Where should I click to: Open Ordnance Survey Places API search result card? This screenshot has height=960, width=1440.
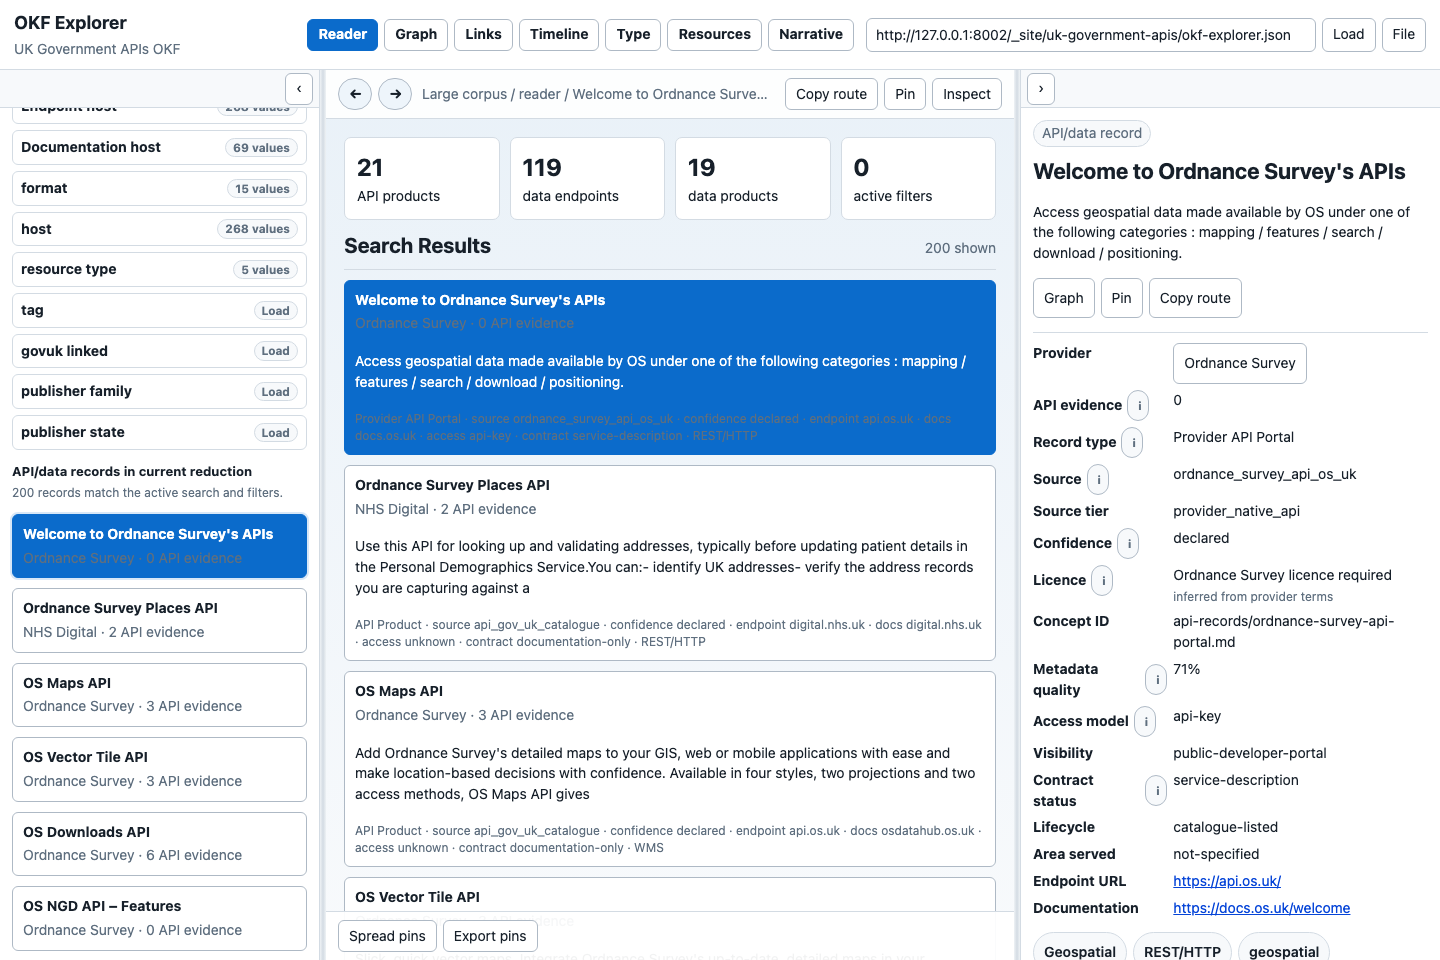pos(670,563)
